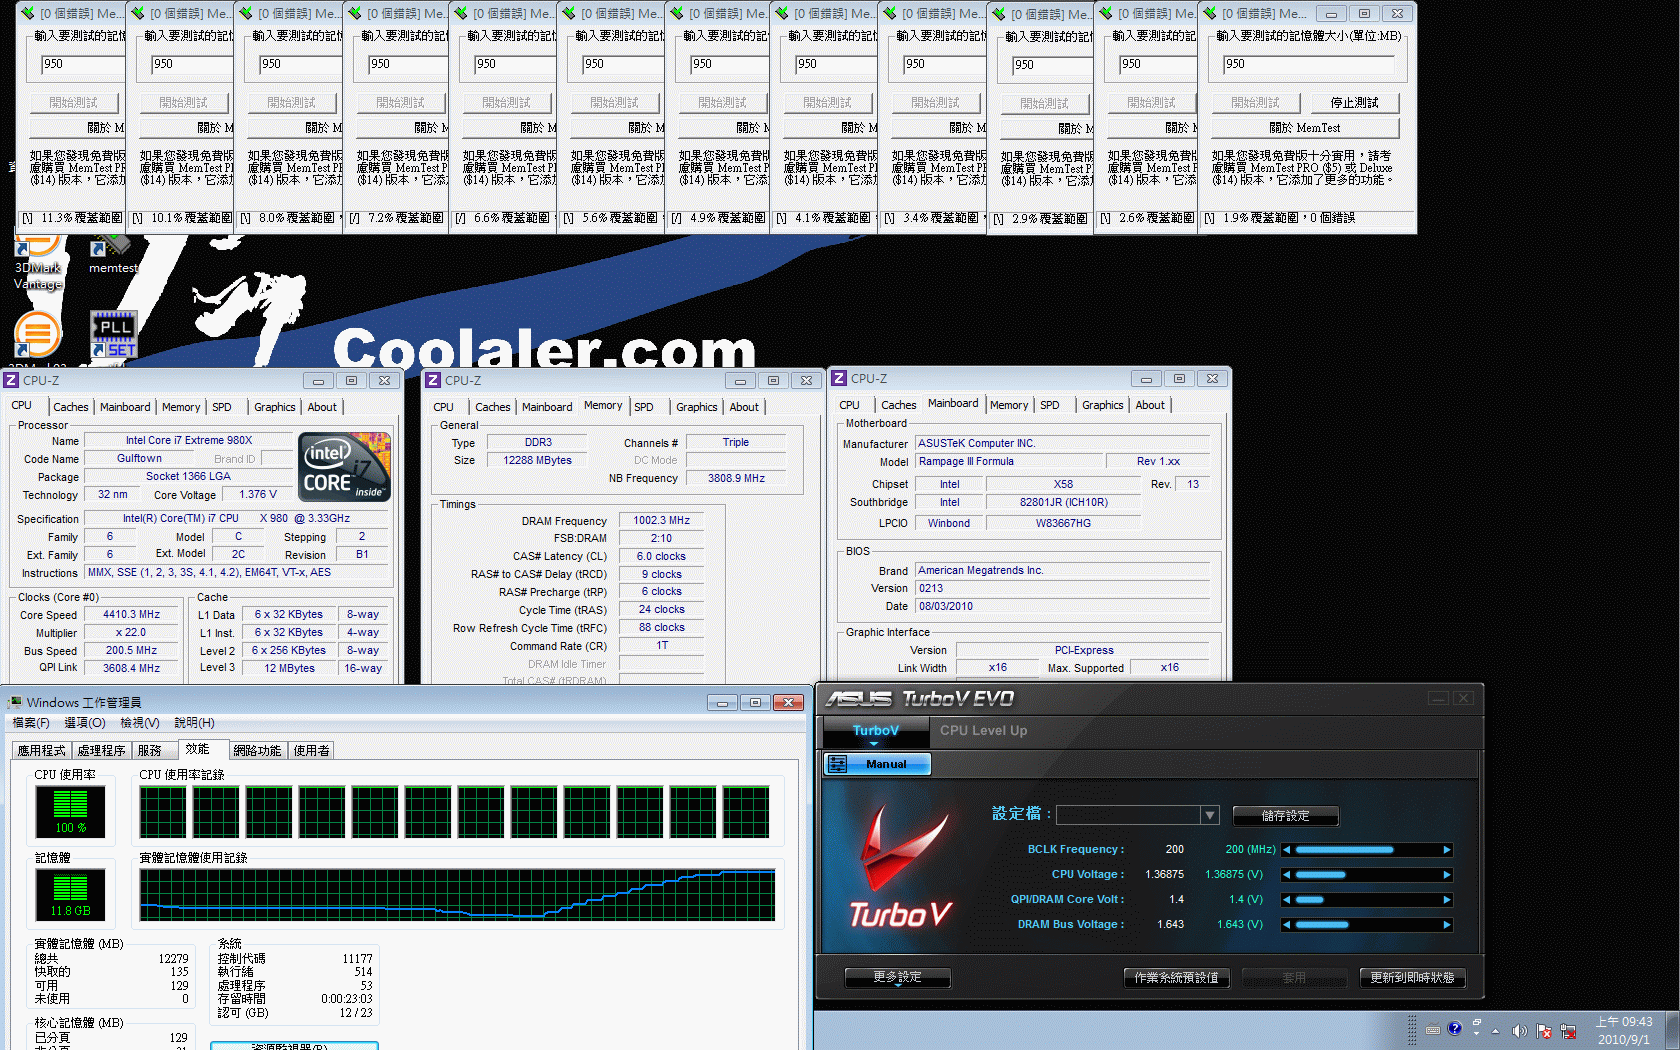Click the 更新到即時狀態 refresh status button
Screen dimensions: 1680x1050
pyautogui.click(x=1412, y=978)
